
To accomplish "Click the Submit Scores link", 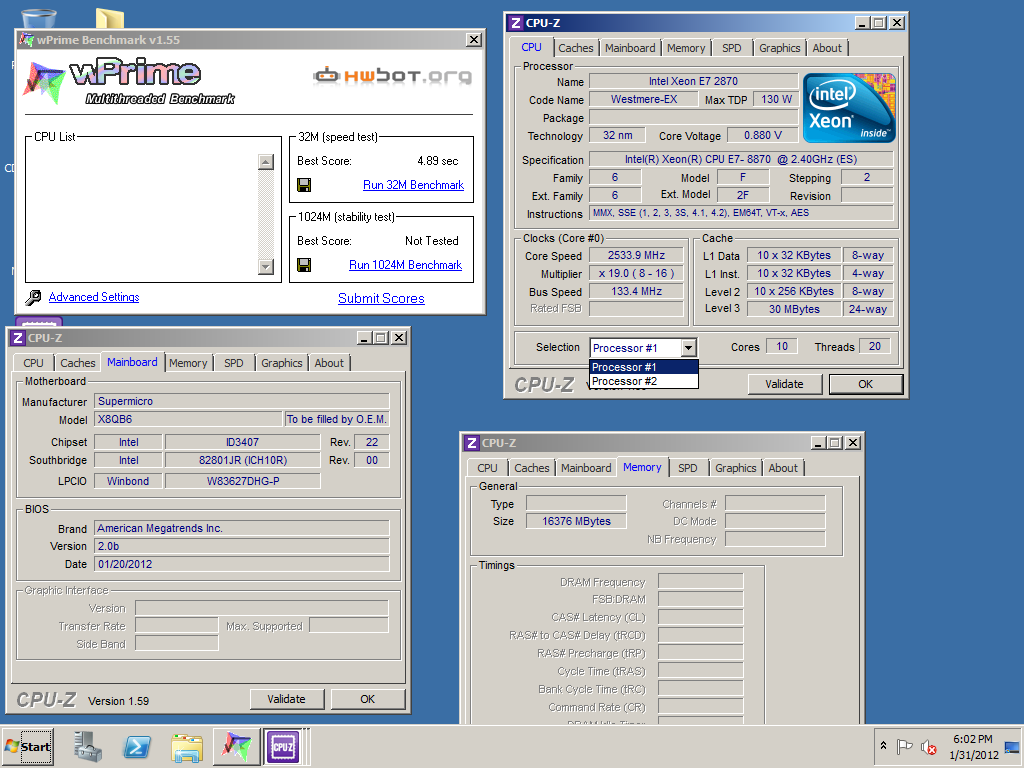I will 381,298.
